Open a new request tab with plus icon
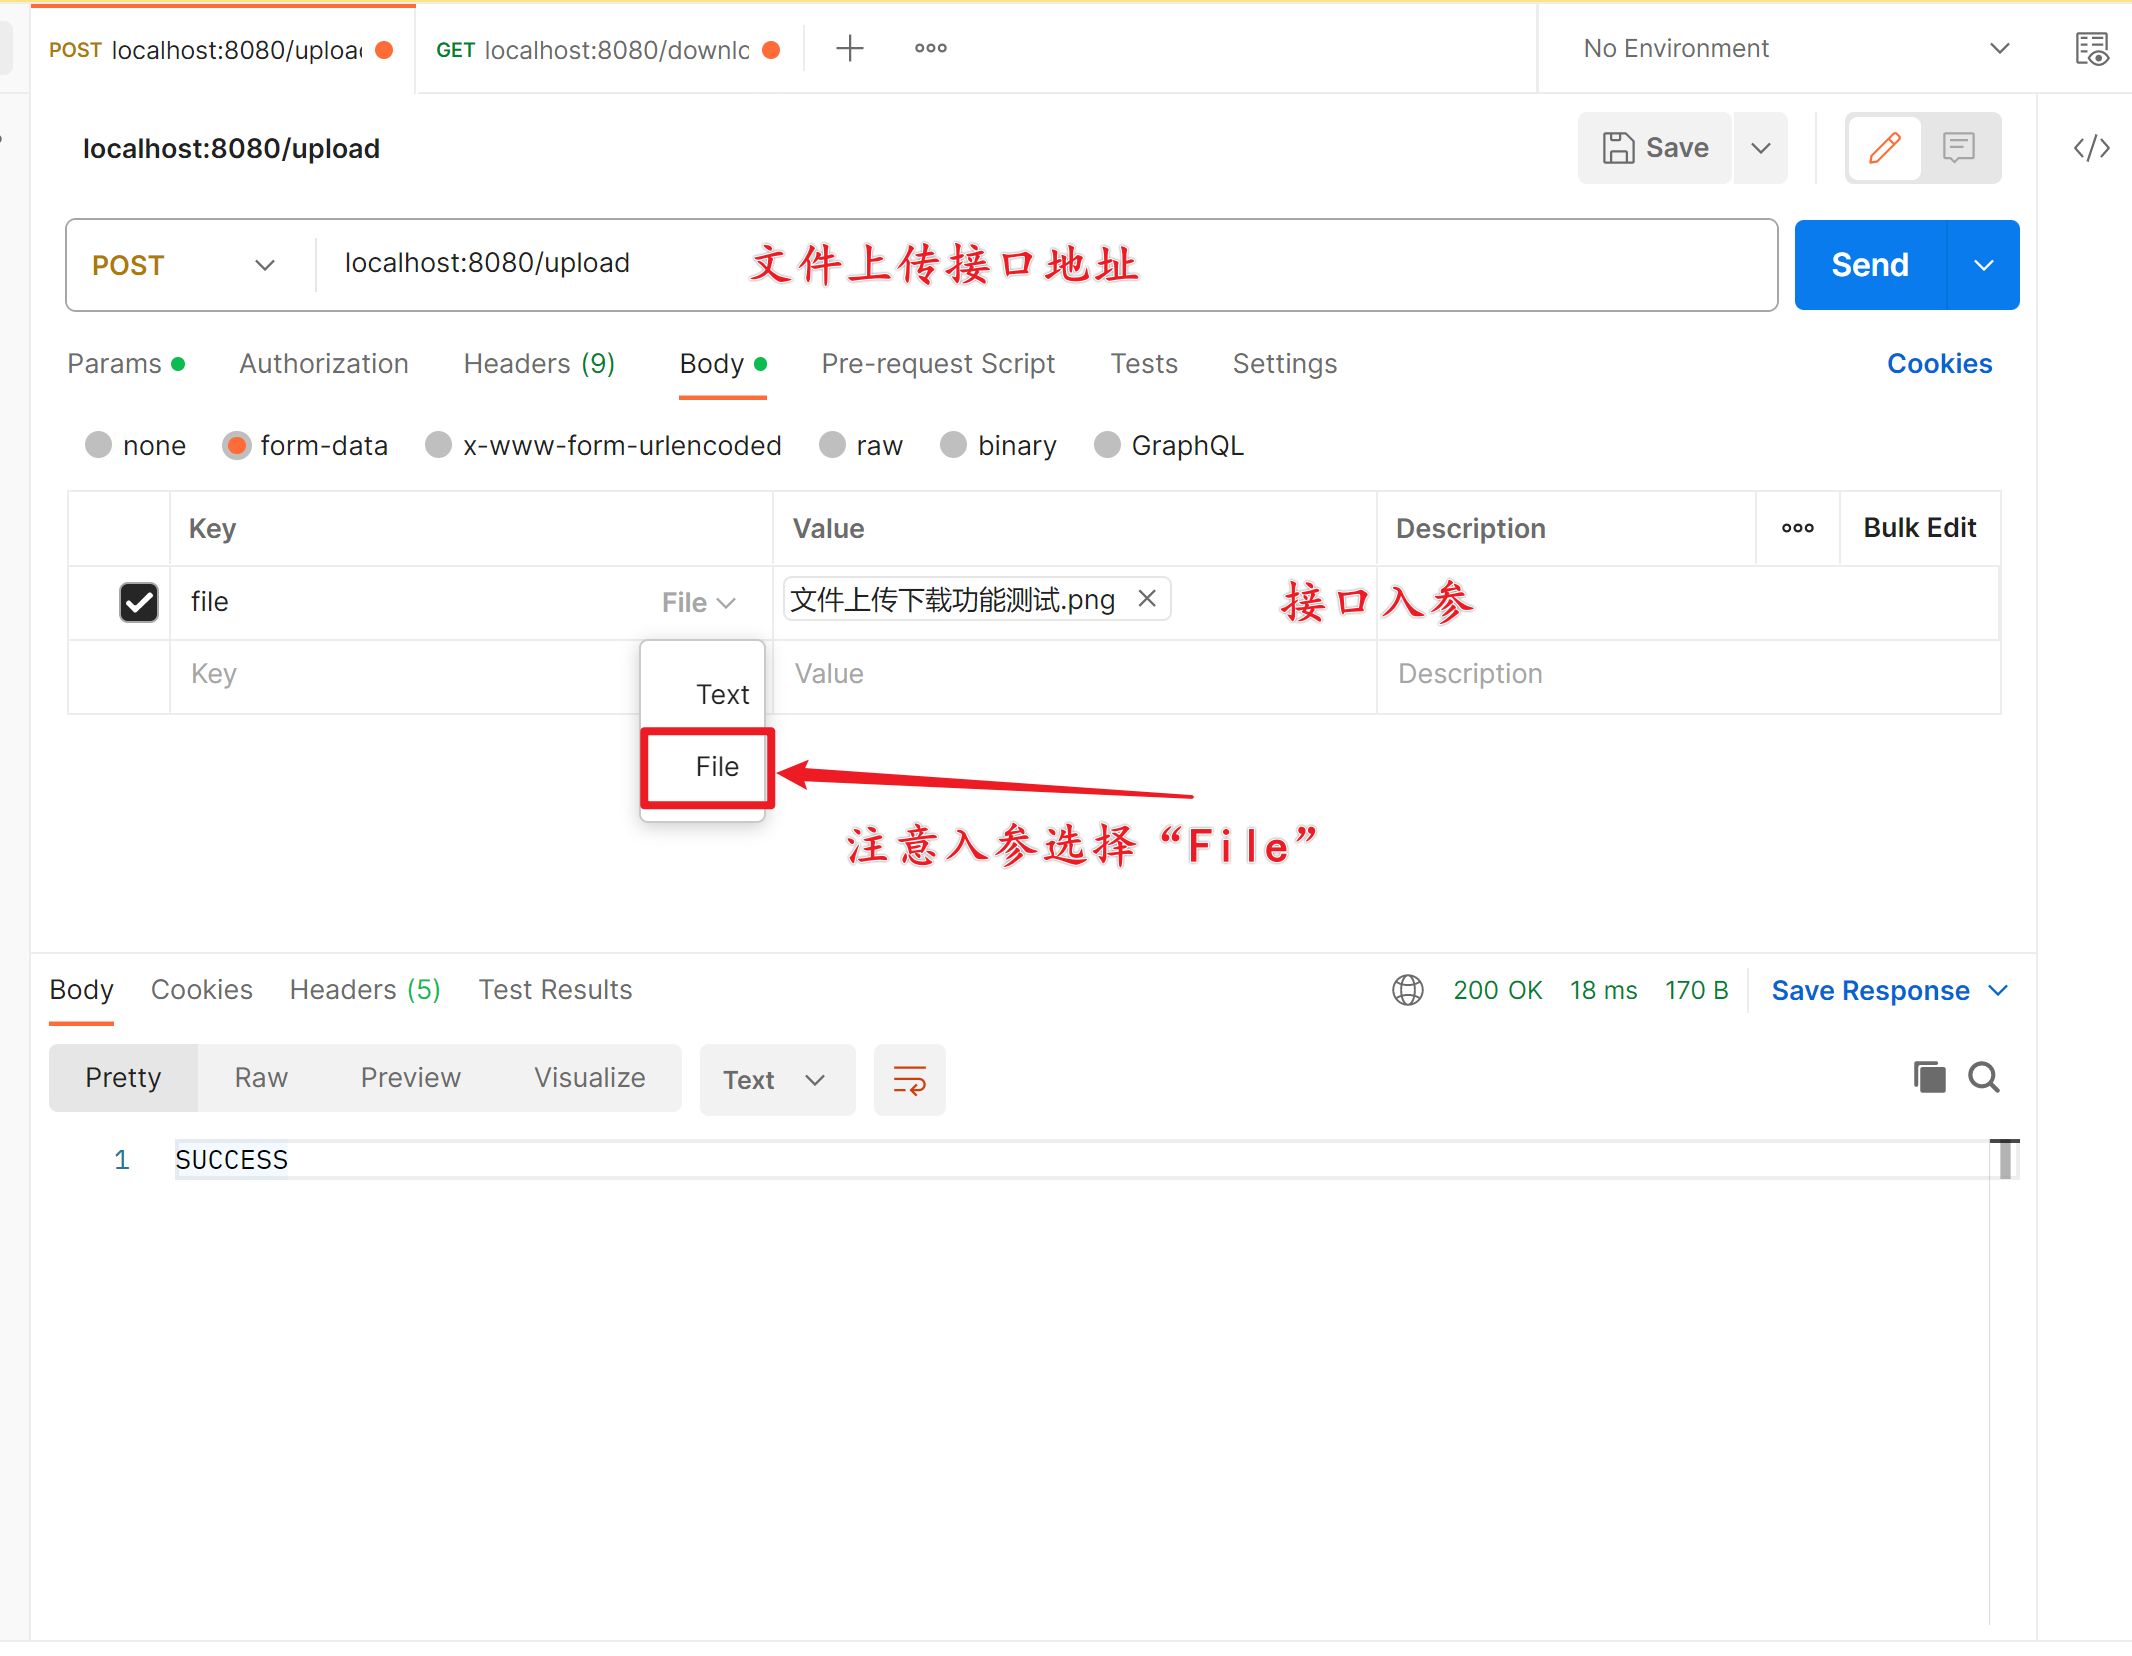2132x1656 pixels. [849, 48]
